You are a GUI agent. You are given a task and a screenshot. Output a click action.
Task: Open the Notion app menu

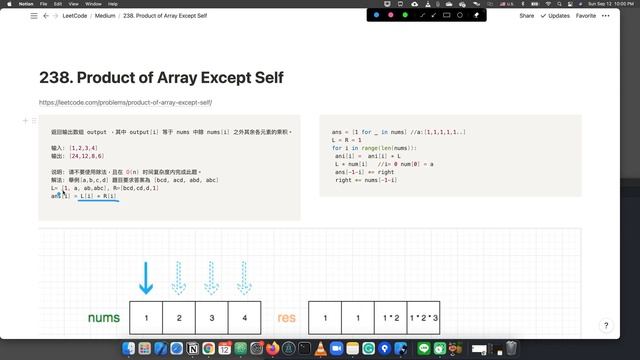click(26, 4)
